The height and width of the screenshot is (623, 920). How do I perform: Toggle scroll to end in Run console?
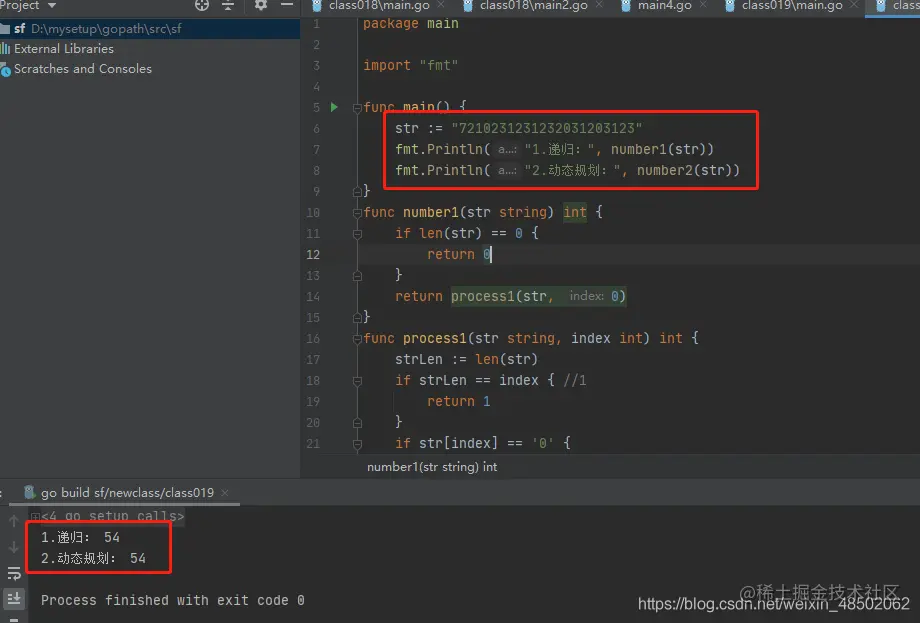14,598
